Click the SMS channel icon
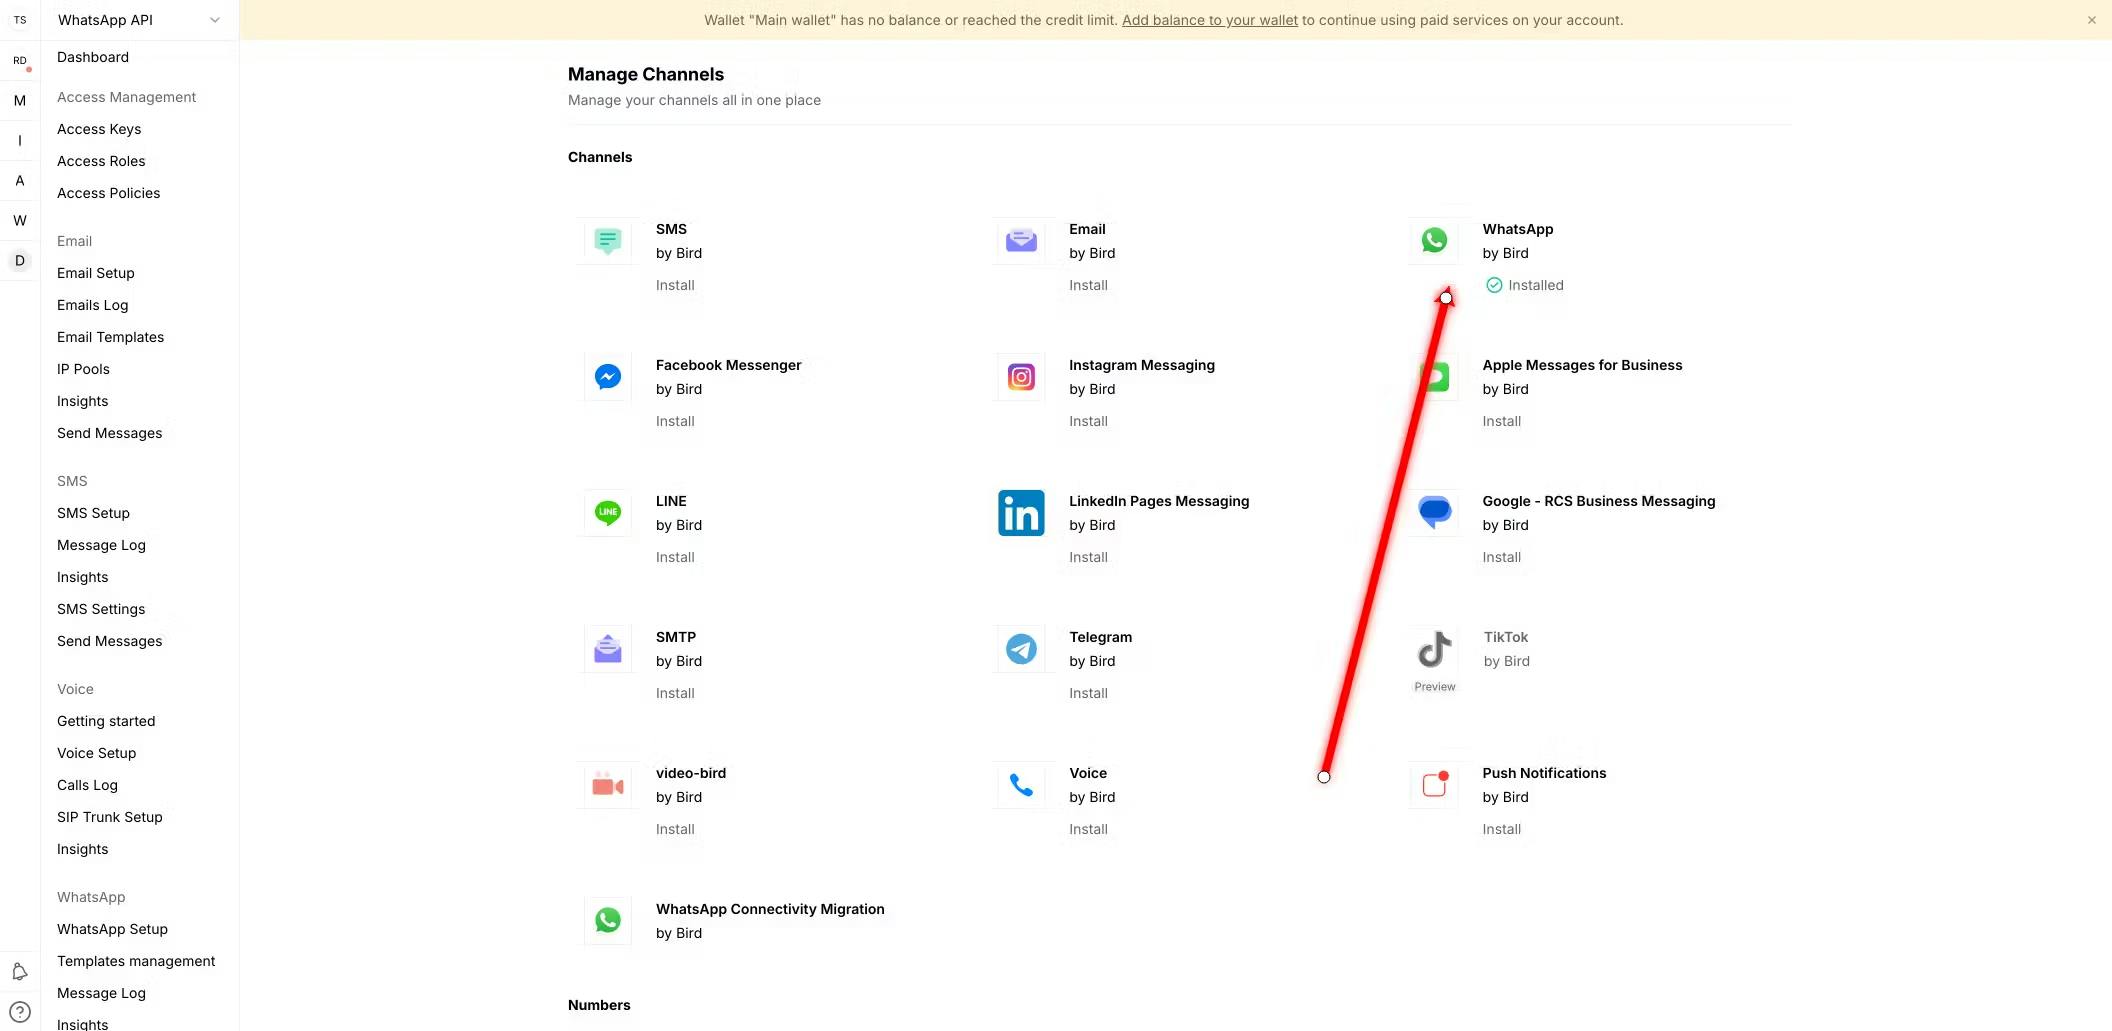2112x1031 pixels. pyautogui.click(x=607, y=241)
